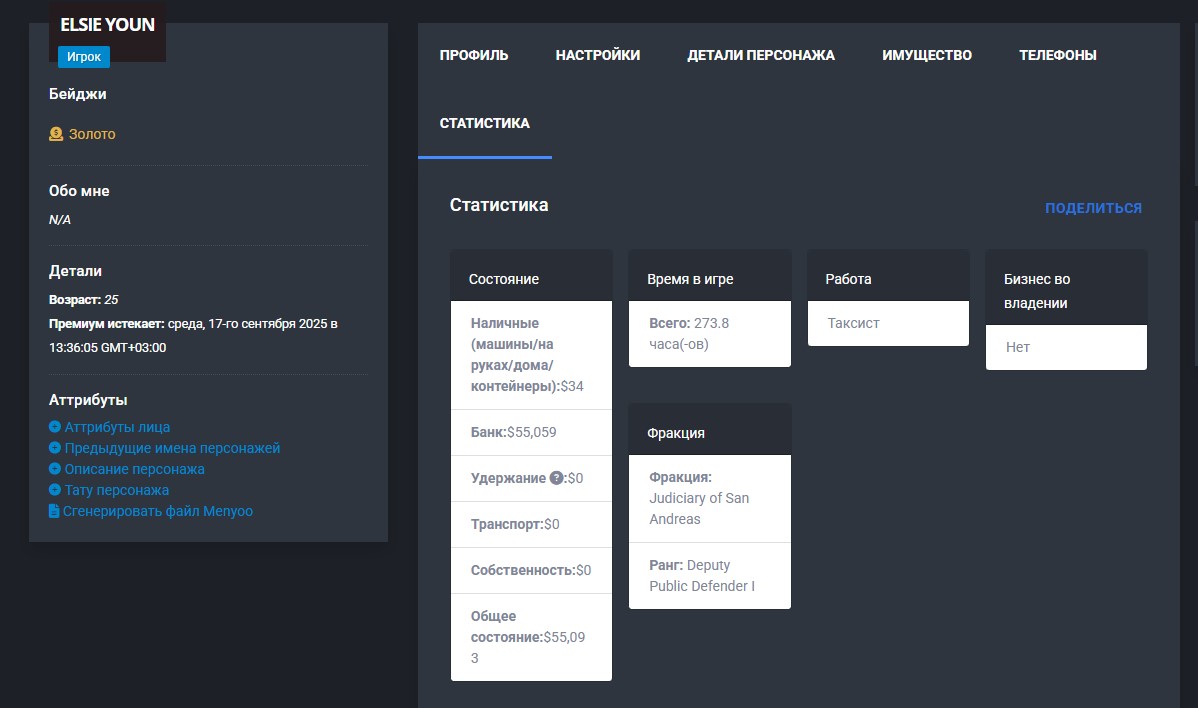Open the Профиль tab
This screenshot has height=708, width=1198.
pyautogui.click(x=474, y=55)
